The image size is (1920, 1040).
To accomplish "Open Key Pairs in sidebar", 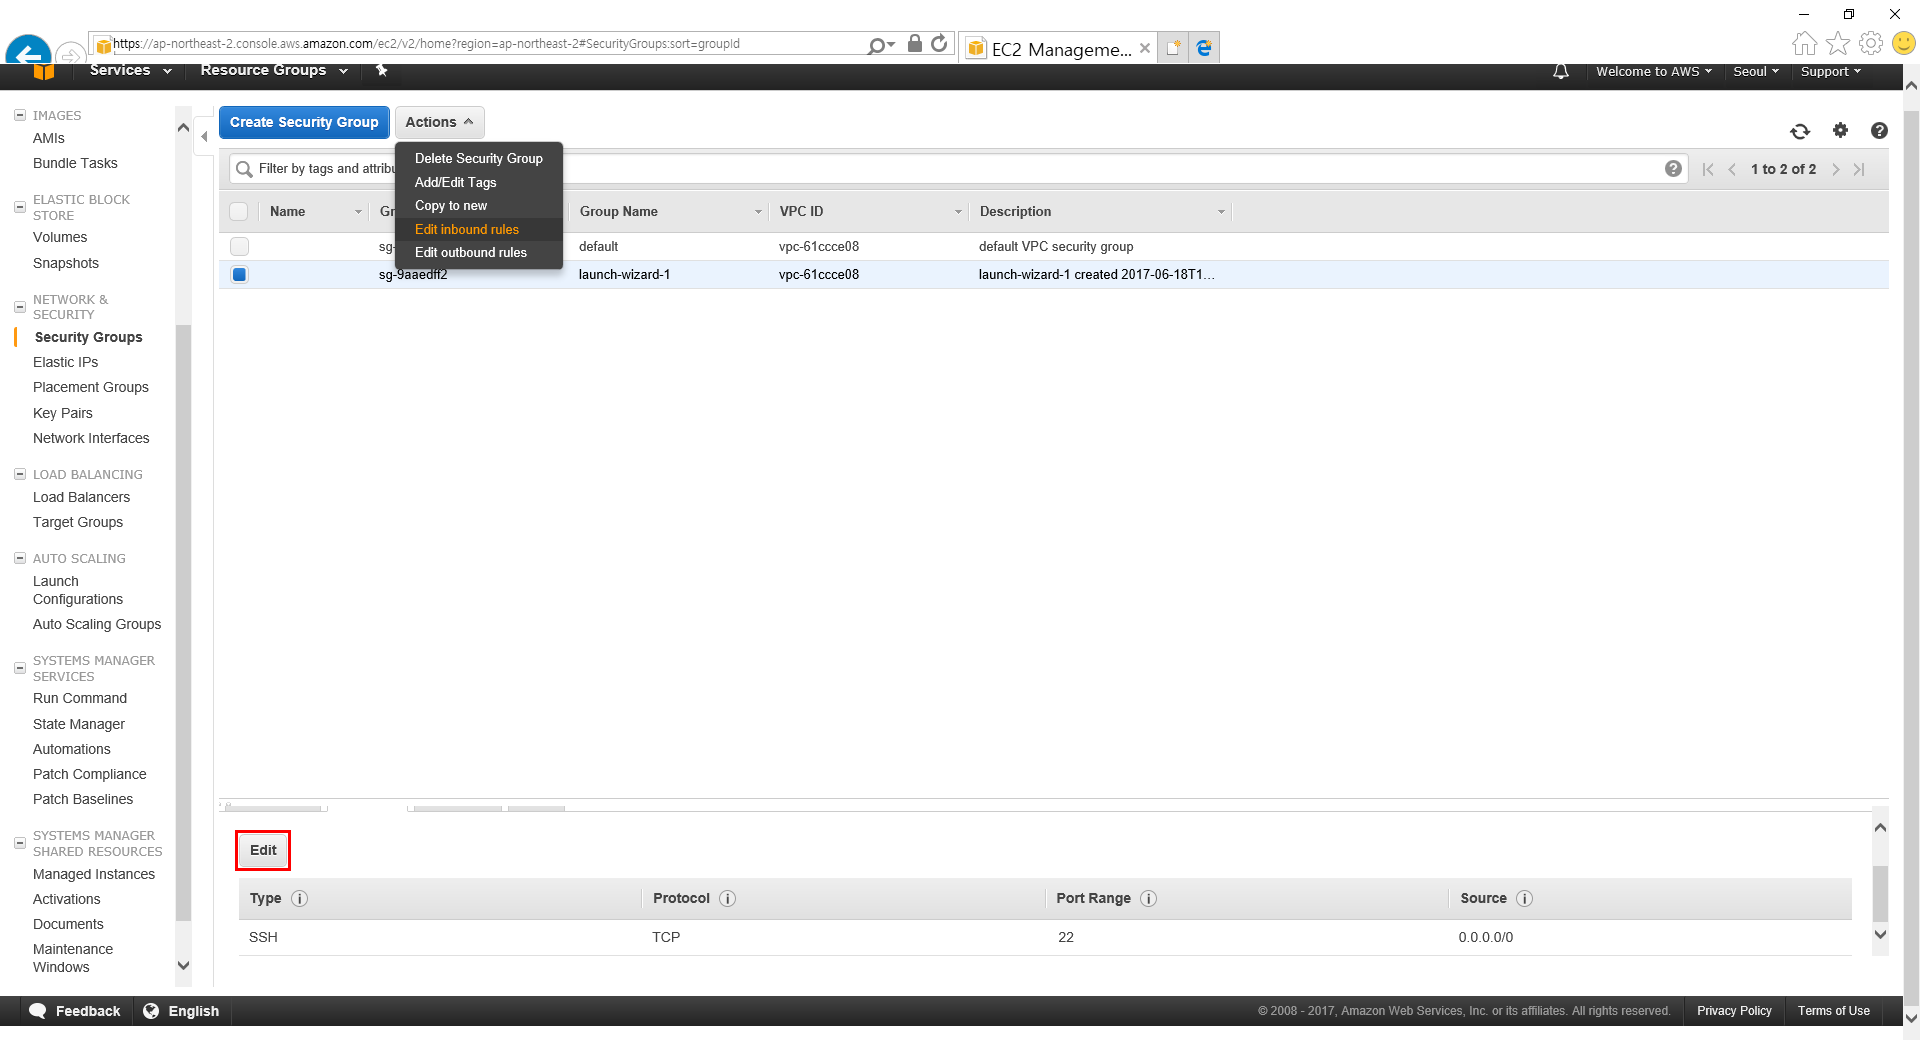I will (63, 413).
